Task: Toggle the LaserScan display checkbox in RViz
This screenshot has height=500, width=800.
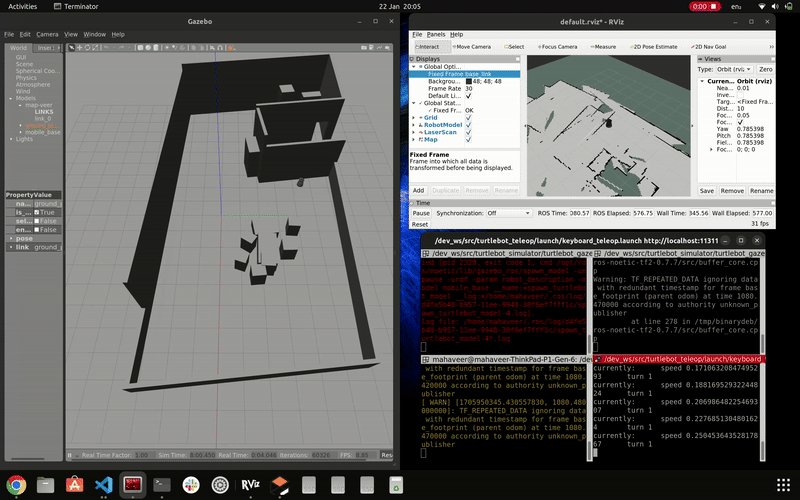Action: pos(468,132)
